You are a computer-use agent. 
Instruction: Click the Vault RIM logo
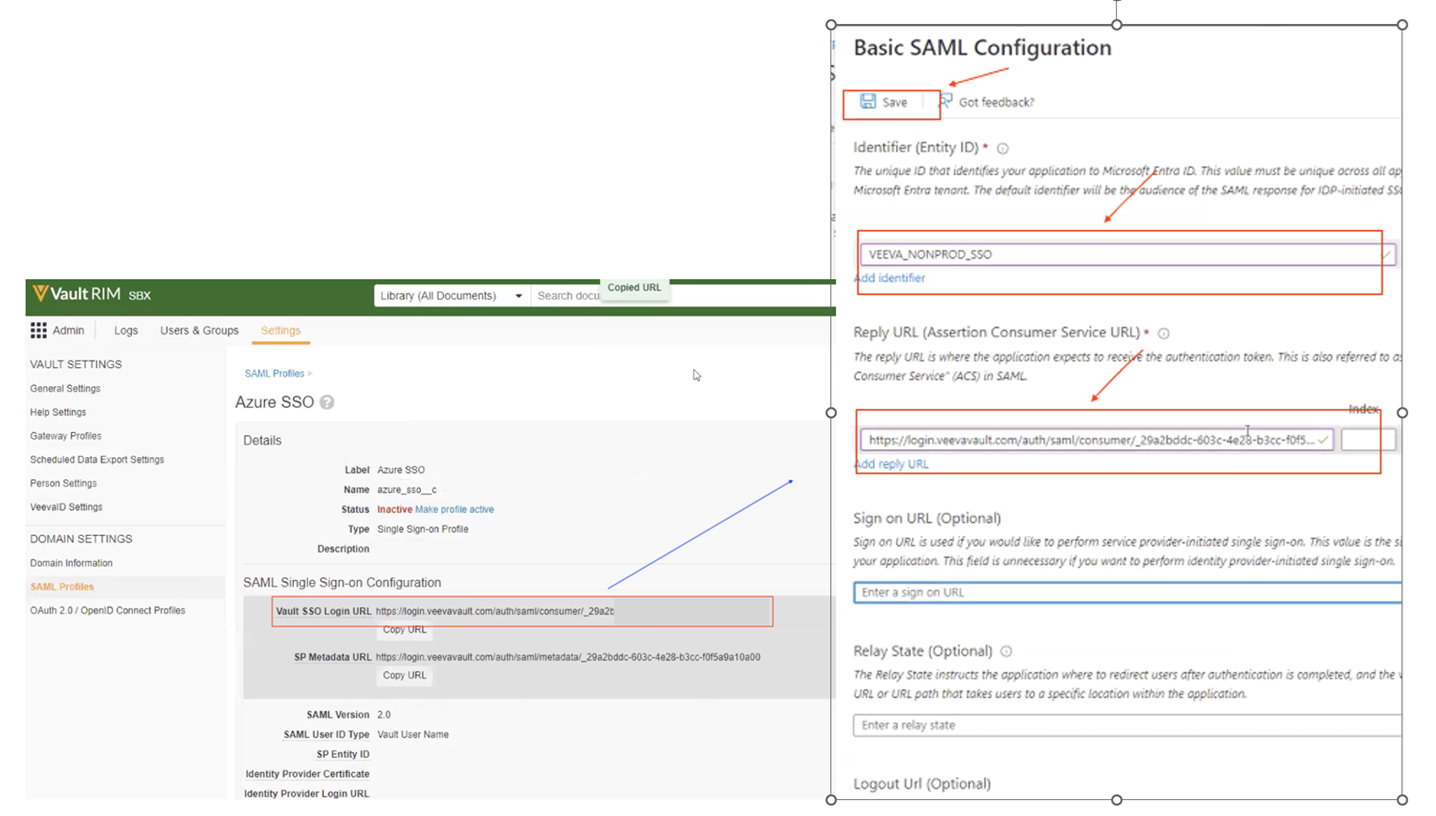(91, 294)
